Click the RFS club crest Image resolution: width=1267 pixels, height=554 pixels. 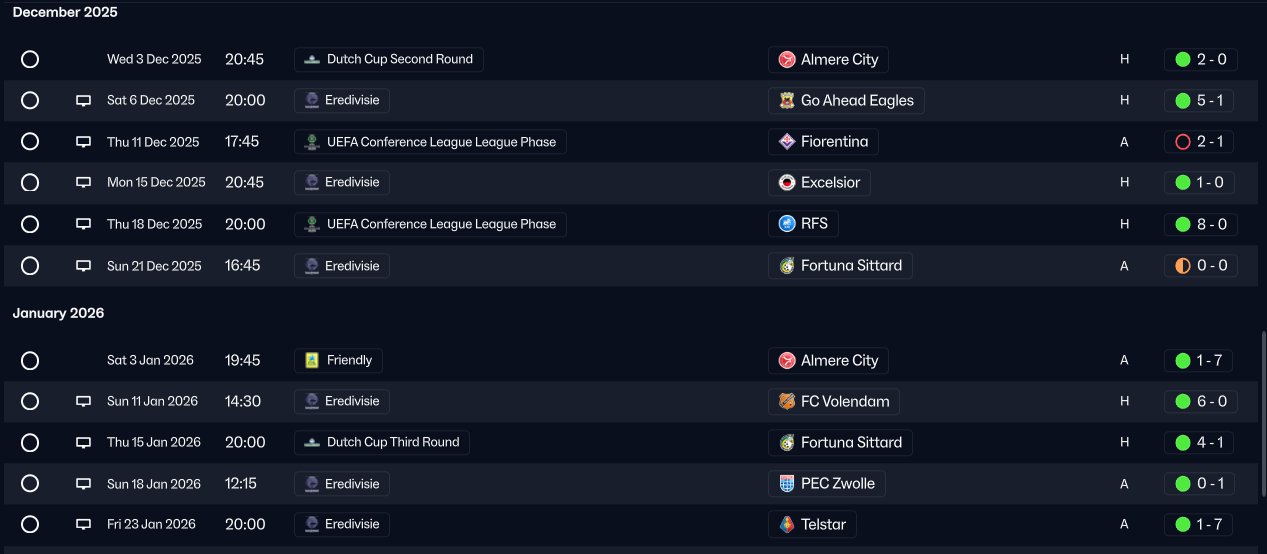(787, 224)
